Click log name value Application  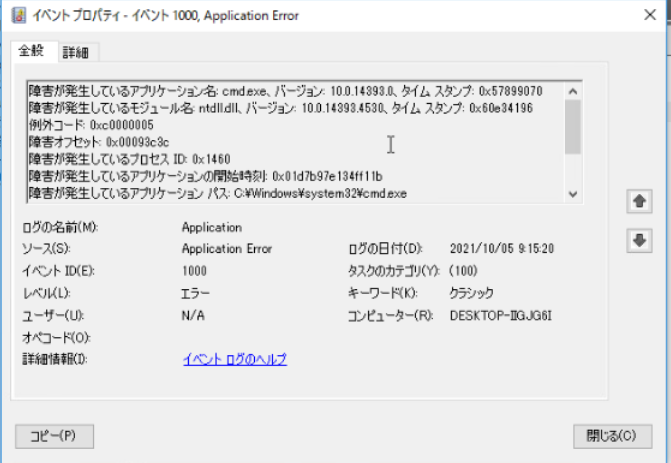pos(212,227)
